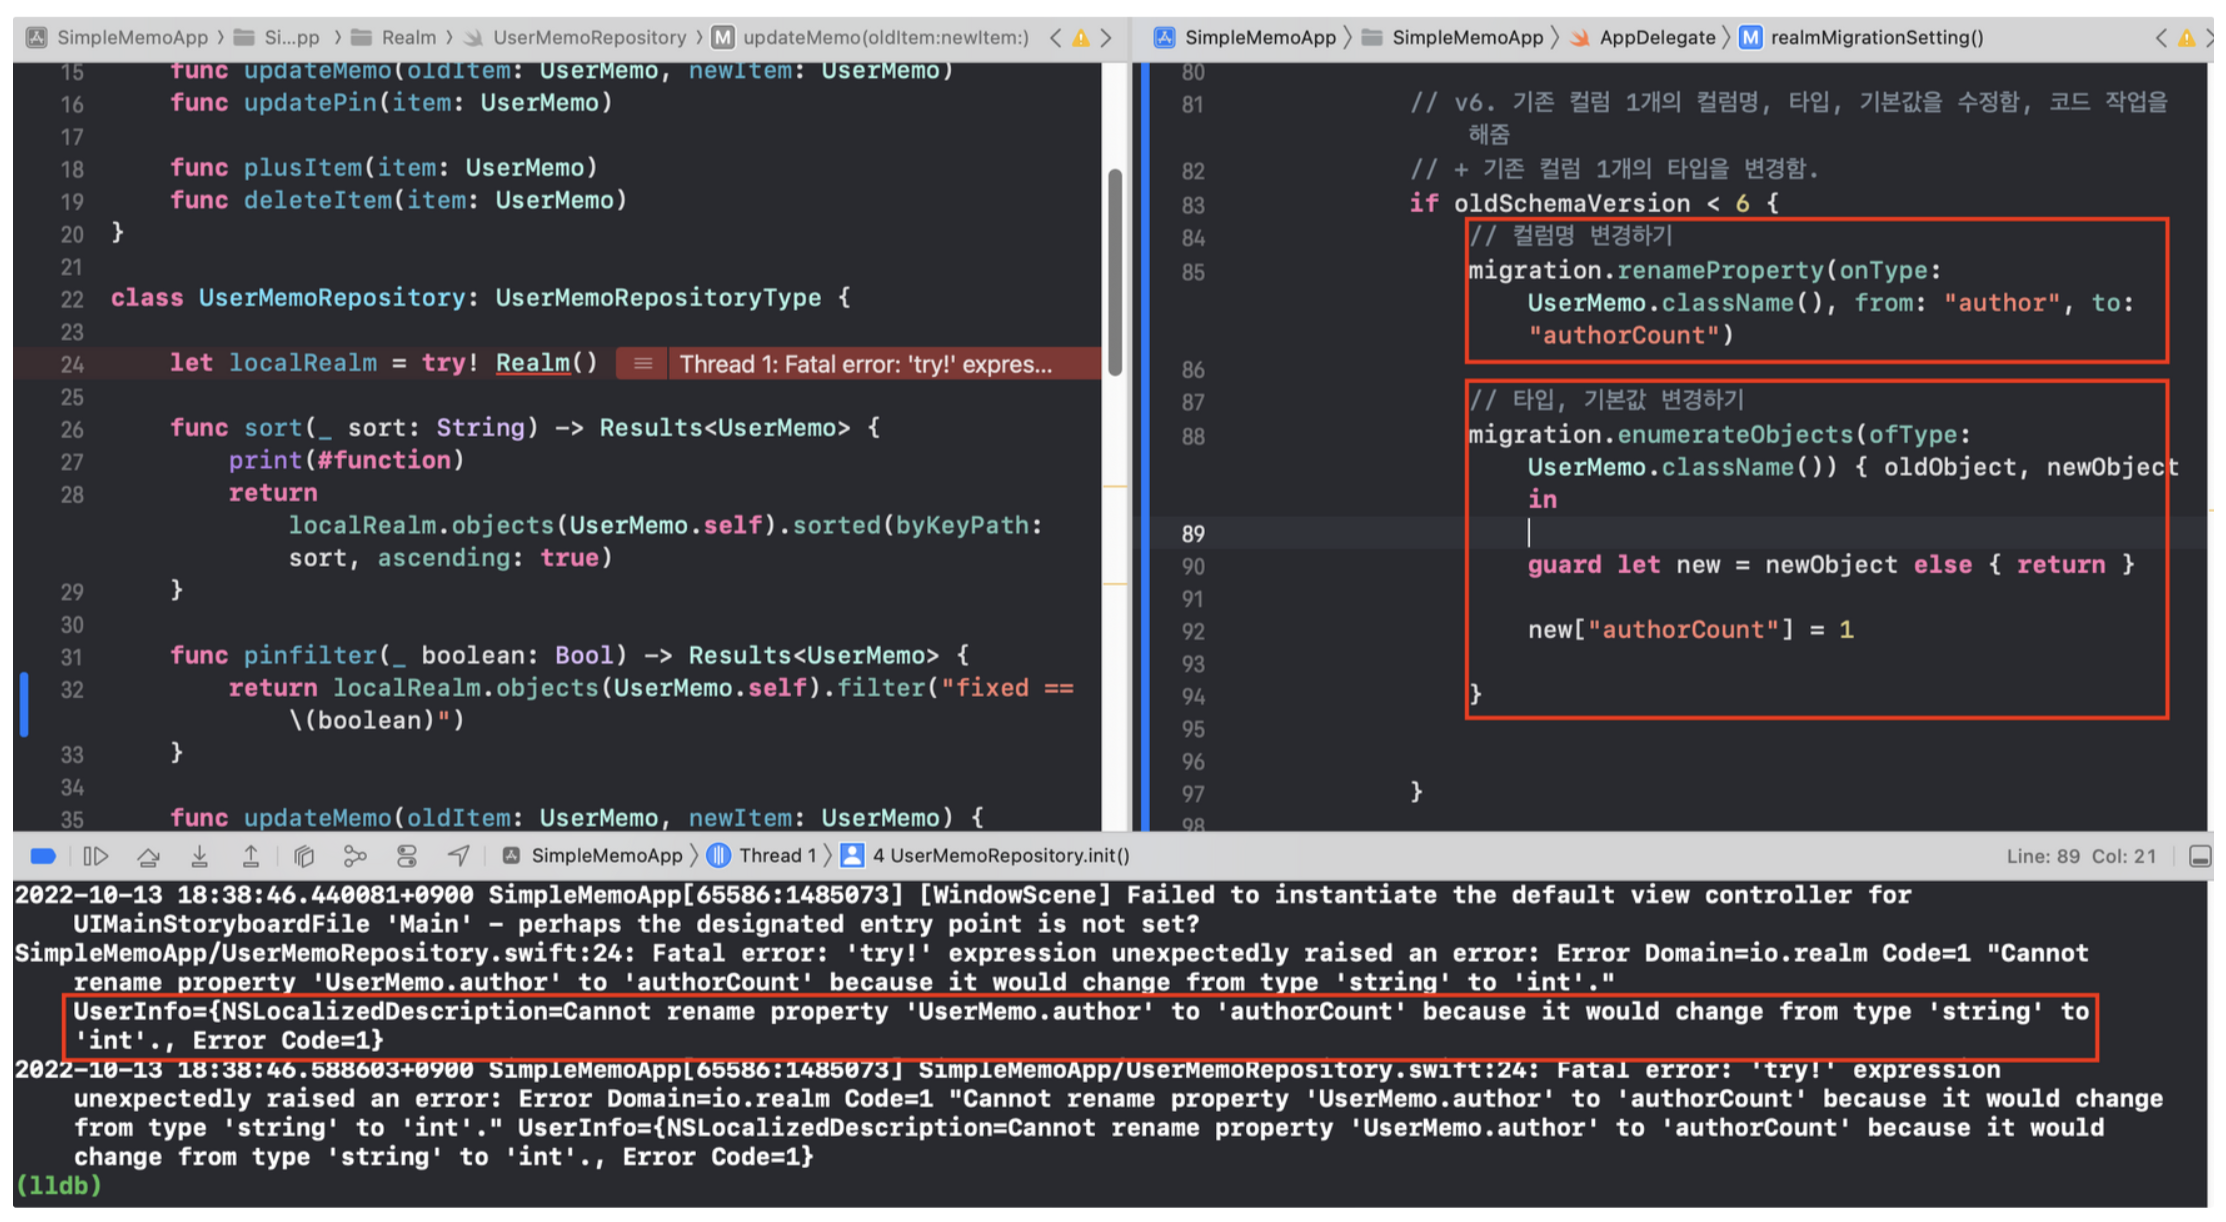
Task: Click the UserMemoRepositoryType protocol name
Action: (x=658, y=297)
